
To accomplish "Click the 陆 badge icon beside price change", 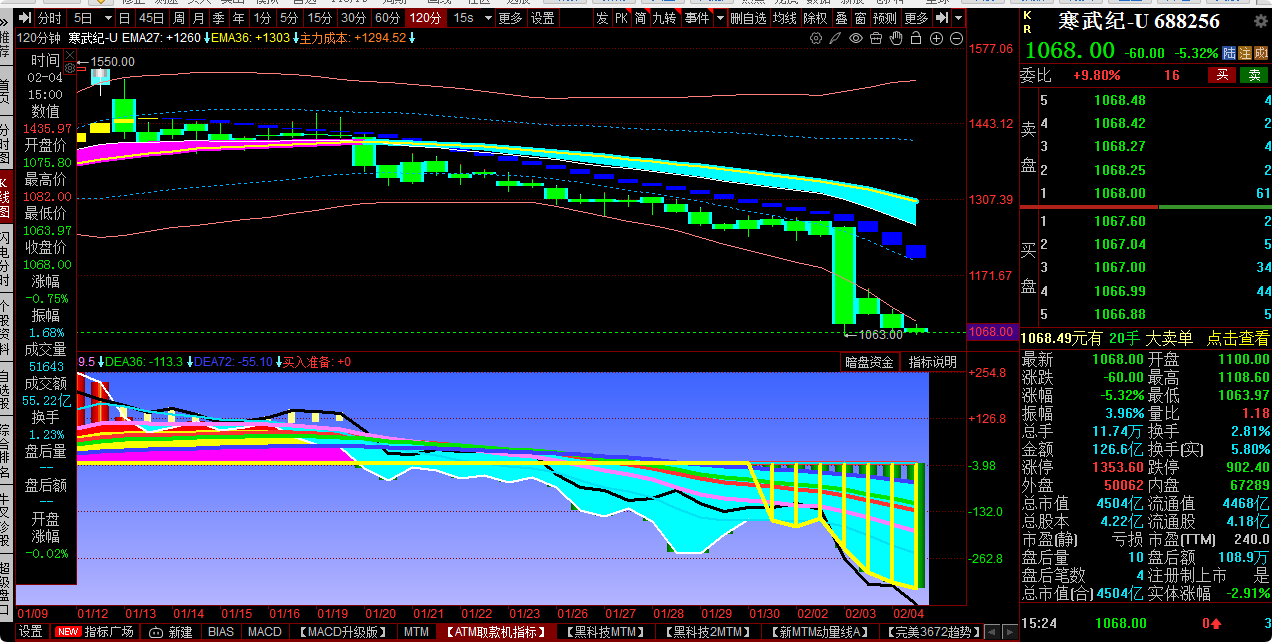I will (x=1231, y=52).
